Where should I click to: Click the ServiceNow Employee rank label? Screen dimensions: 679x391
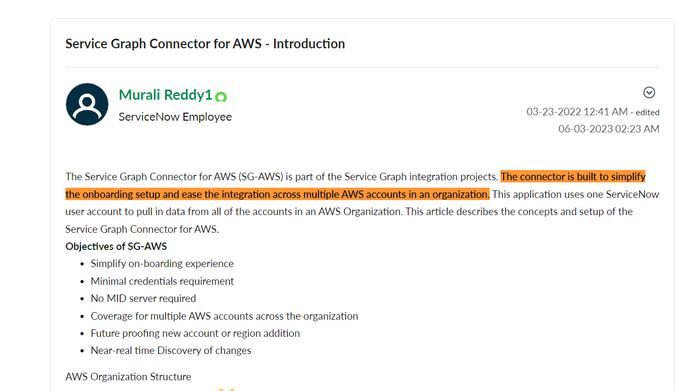[175, 117]
